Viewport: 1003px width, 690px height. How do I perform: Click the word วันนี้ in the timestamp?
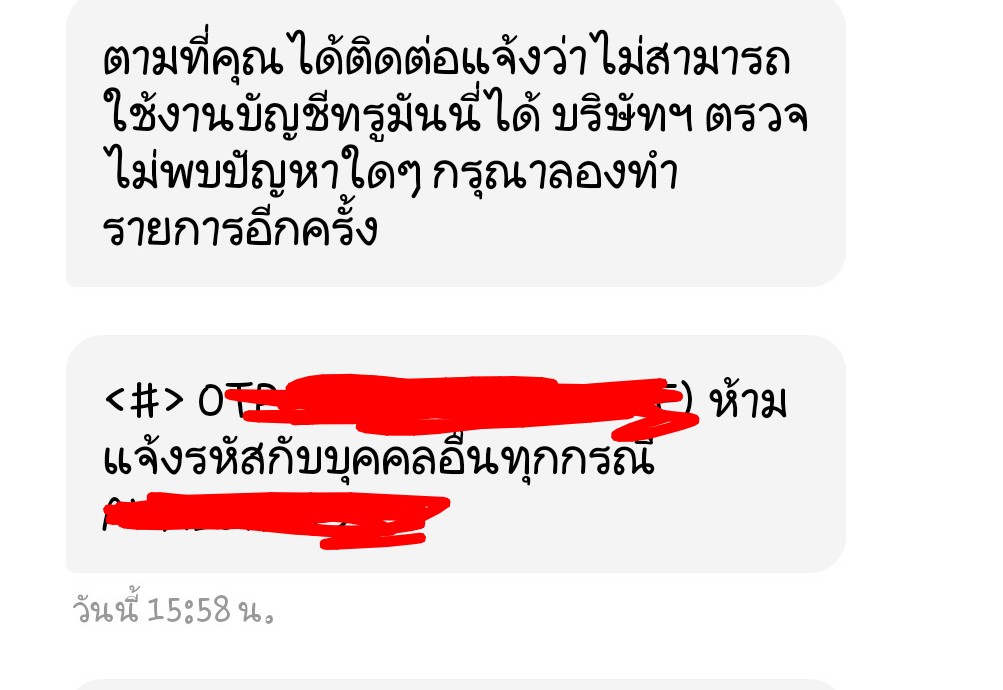pyautogui.click(x=105, y=608)
